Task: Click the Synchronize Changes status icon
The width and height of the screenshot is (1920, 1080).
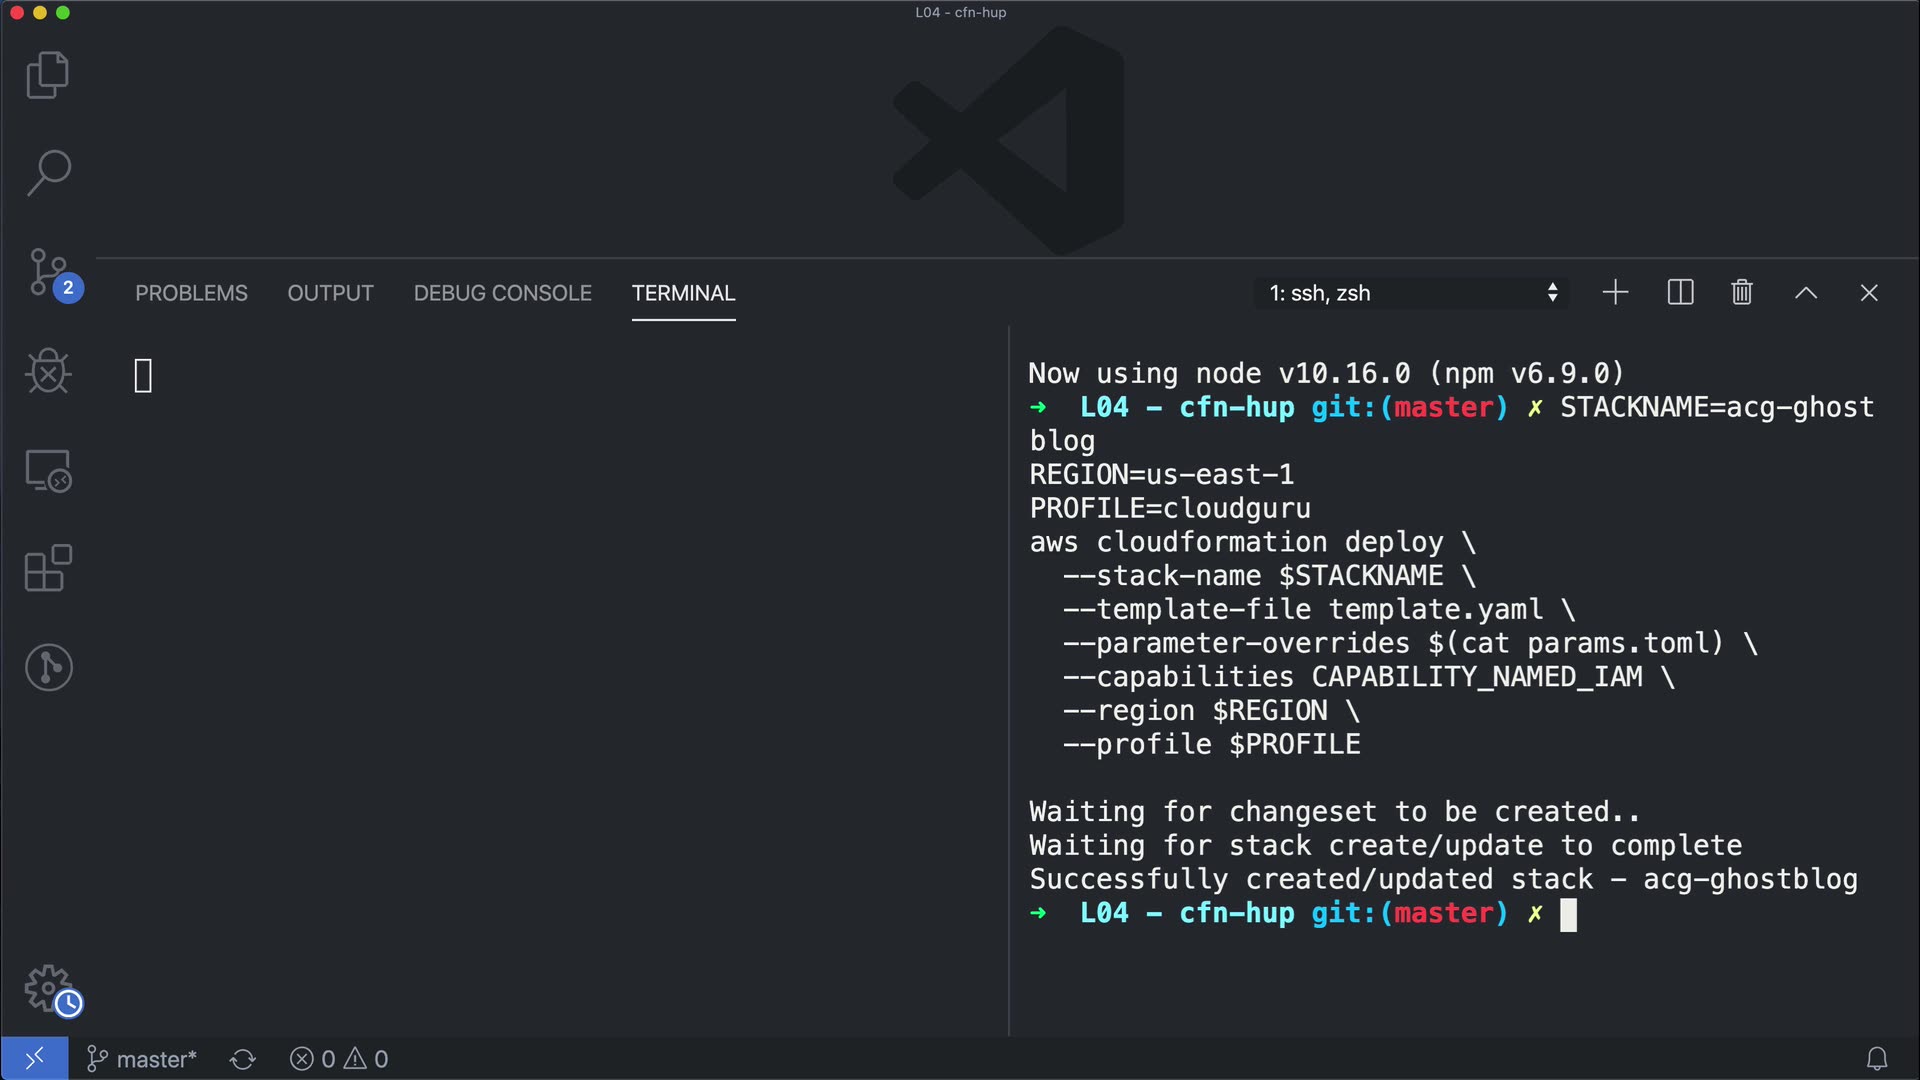Action: [242, 1059]
